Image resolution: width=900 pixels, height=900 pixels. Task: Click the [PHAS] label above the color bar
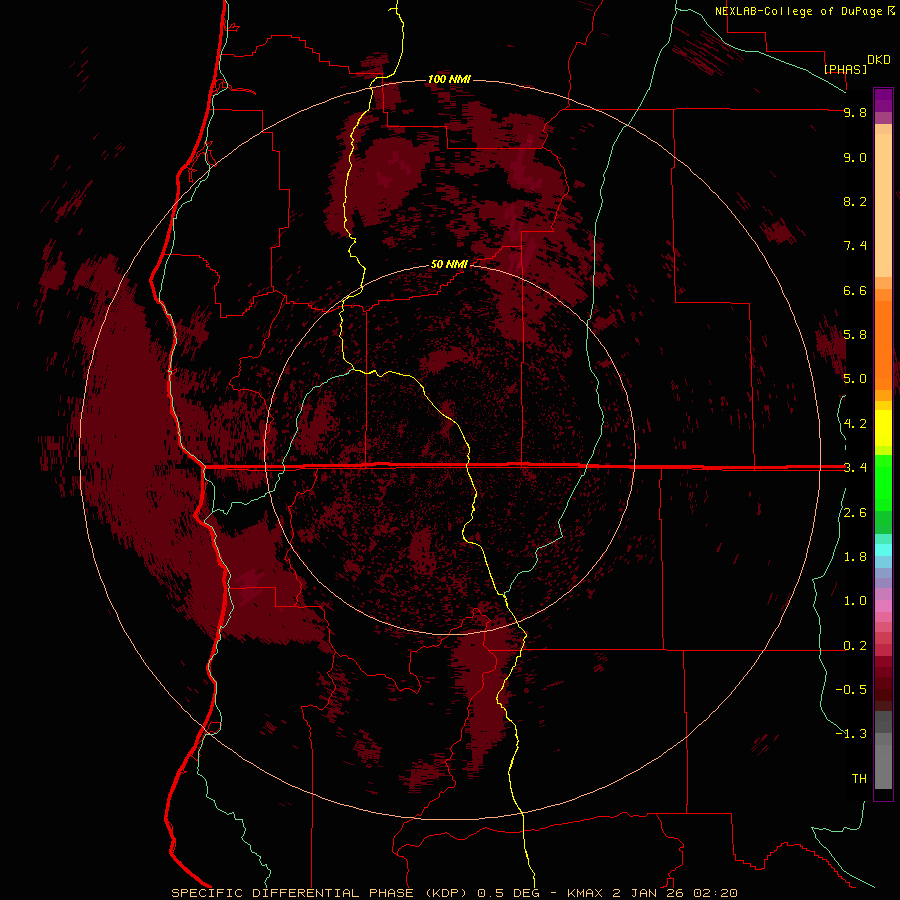click(x=845, y=69)
